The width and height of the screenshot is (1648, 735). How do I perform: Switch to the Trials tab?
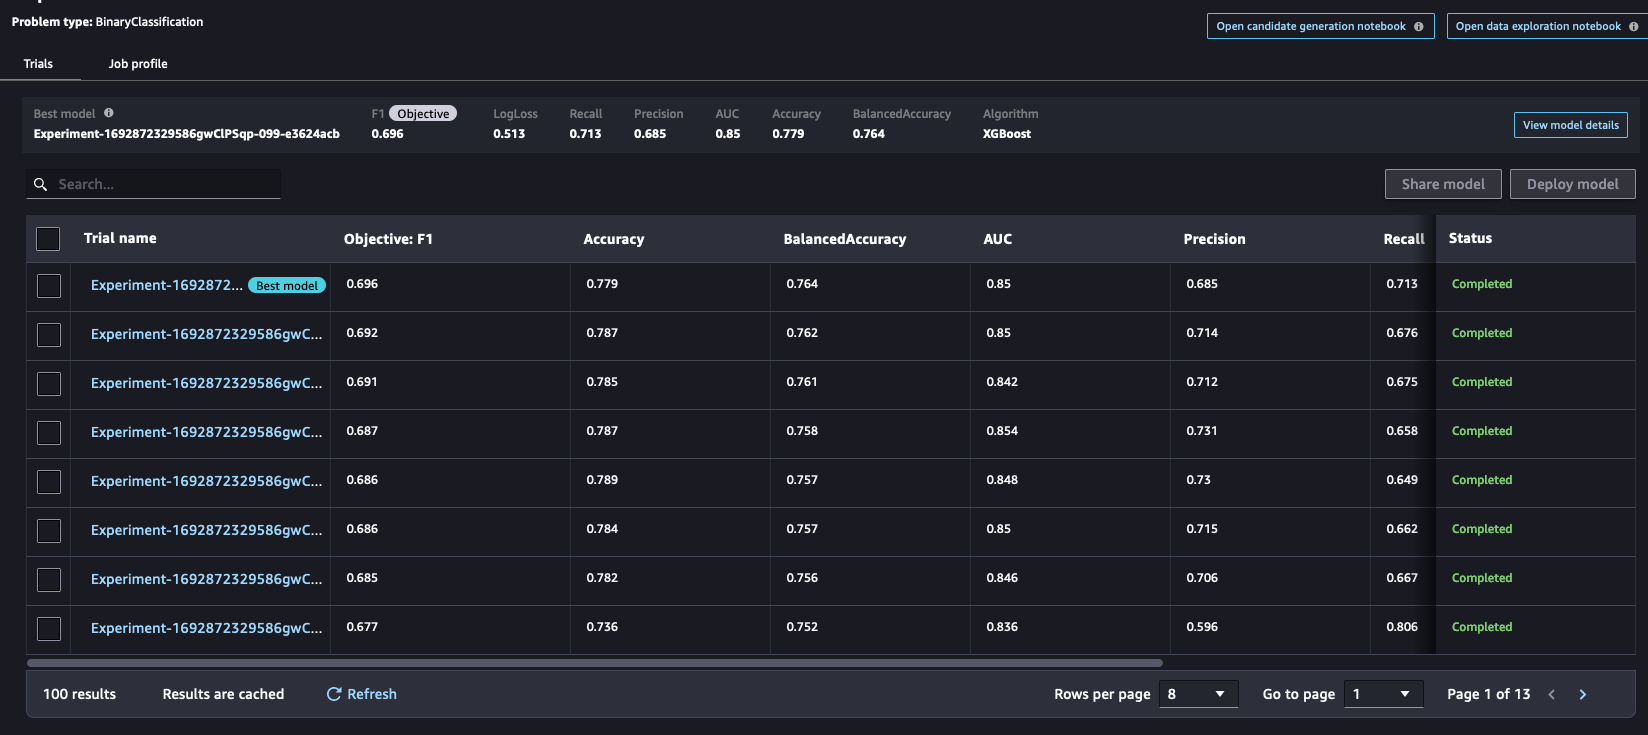[38, 64]
